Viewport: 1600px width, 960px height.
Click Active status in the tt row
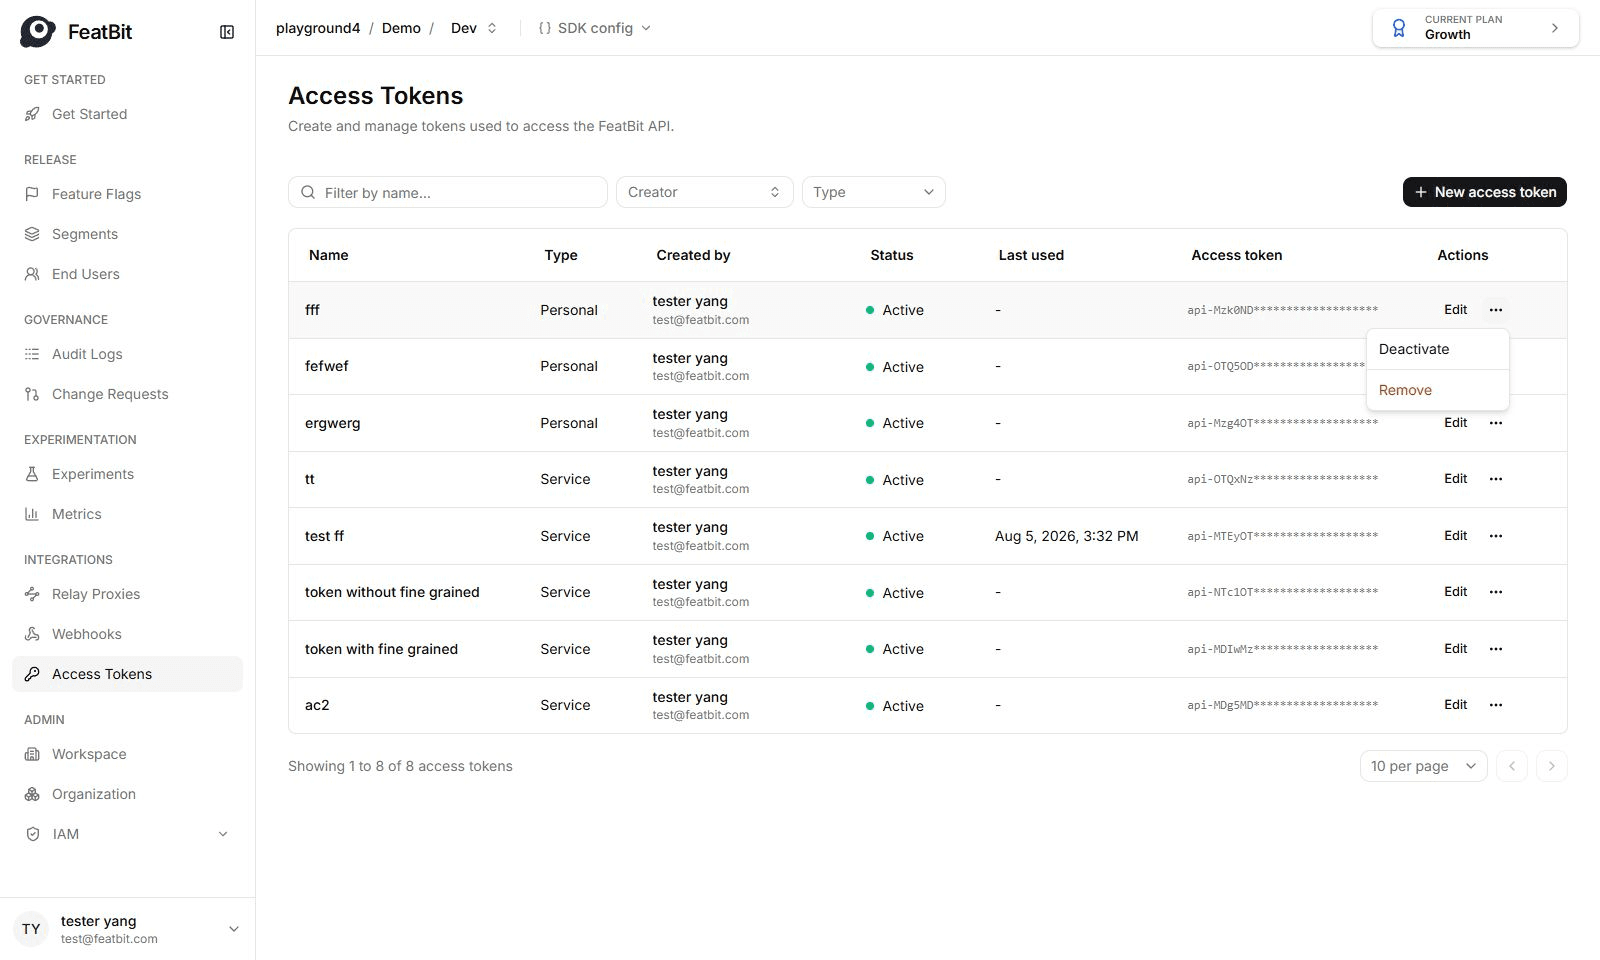(x=895, y=480)
